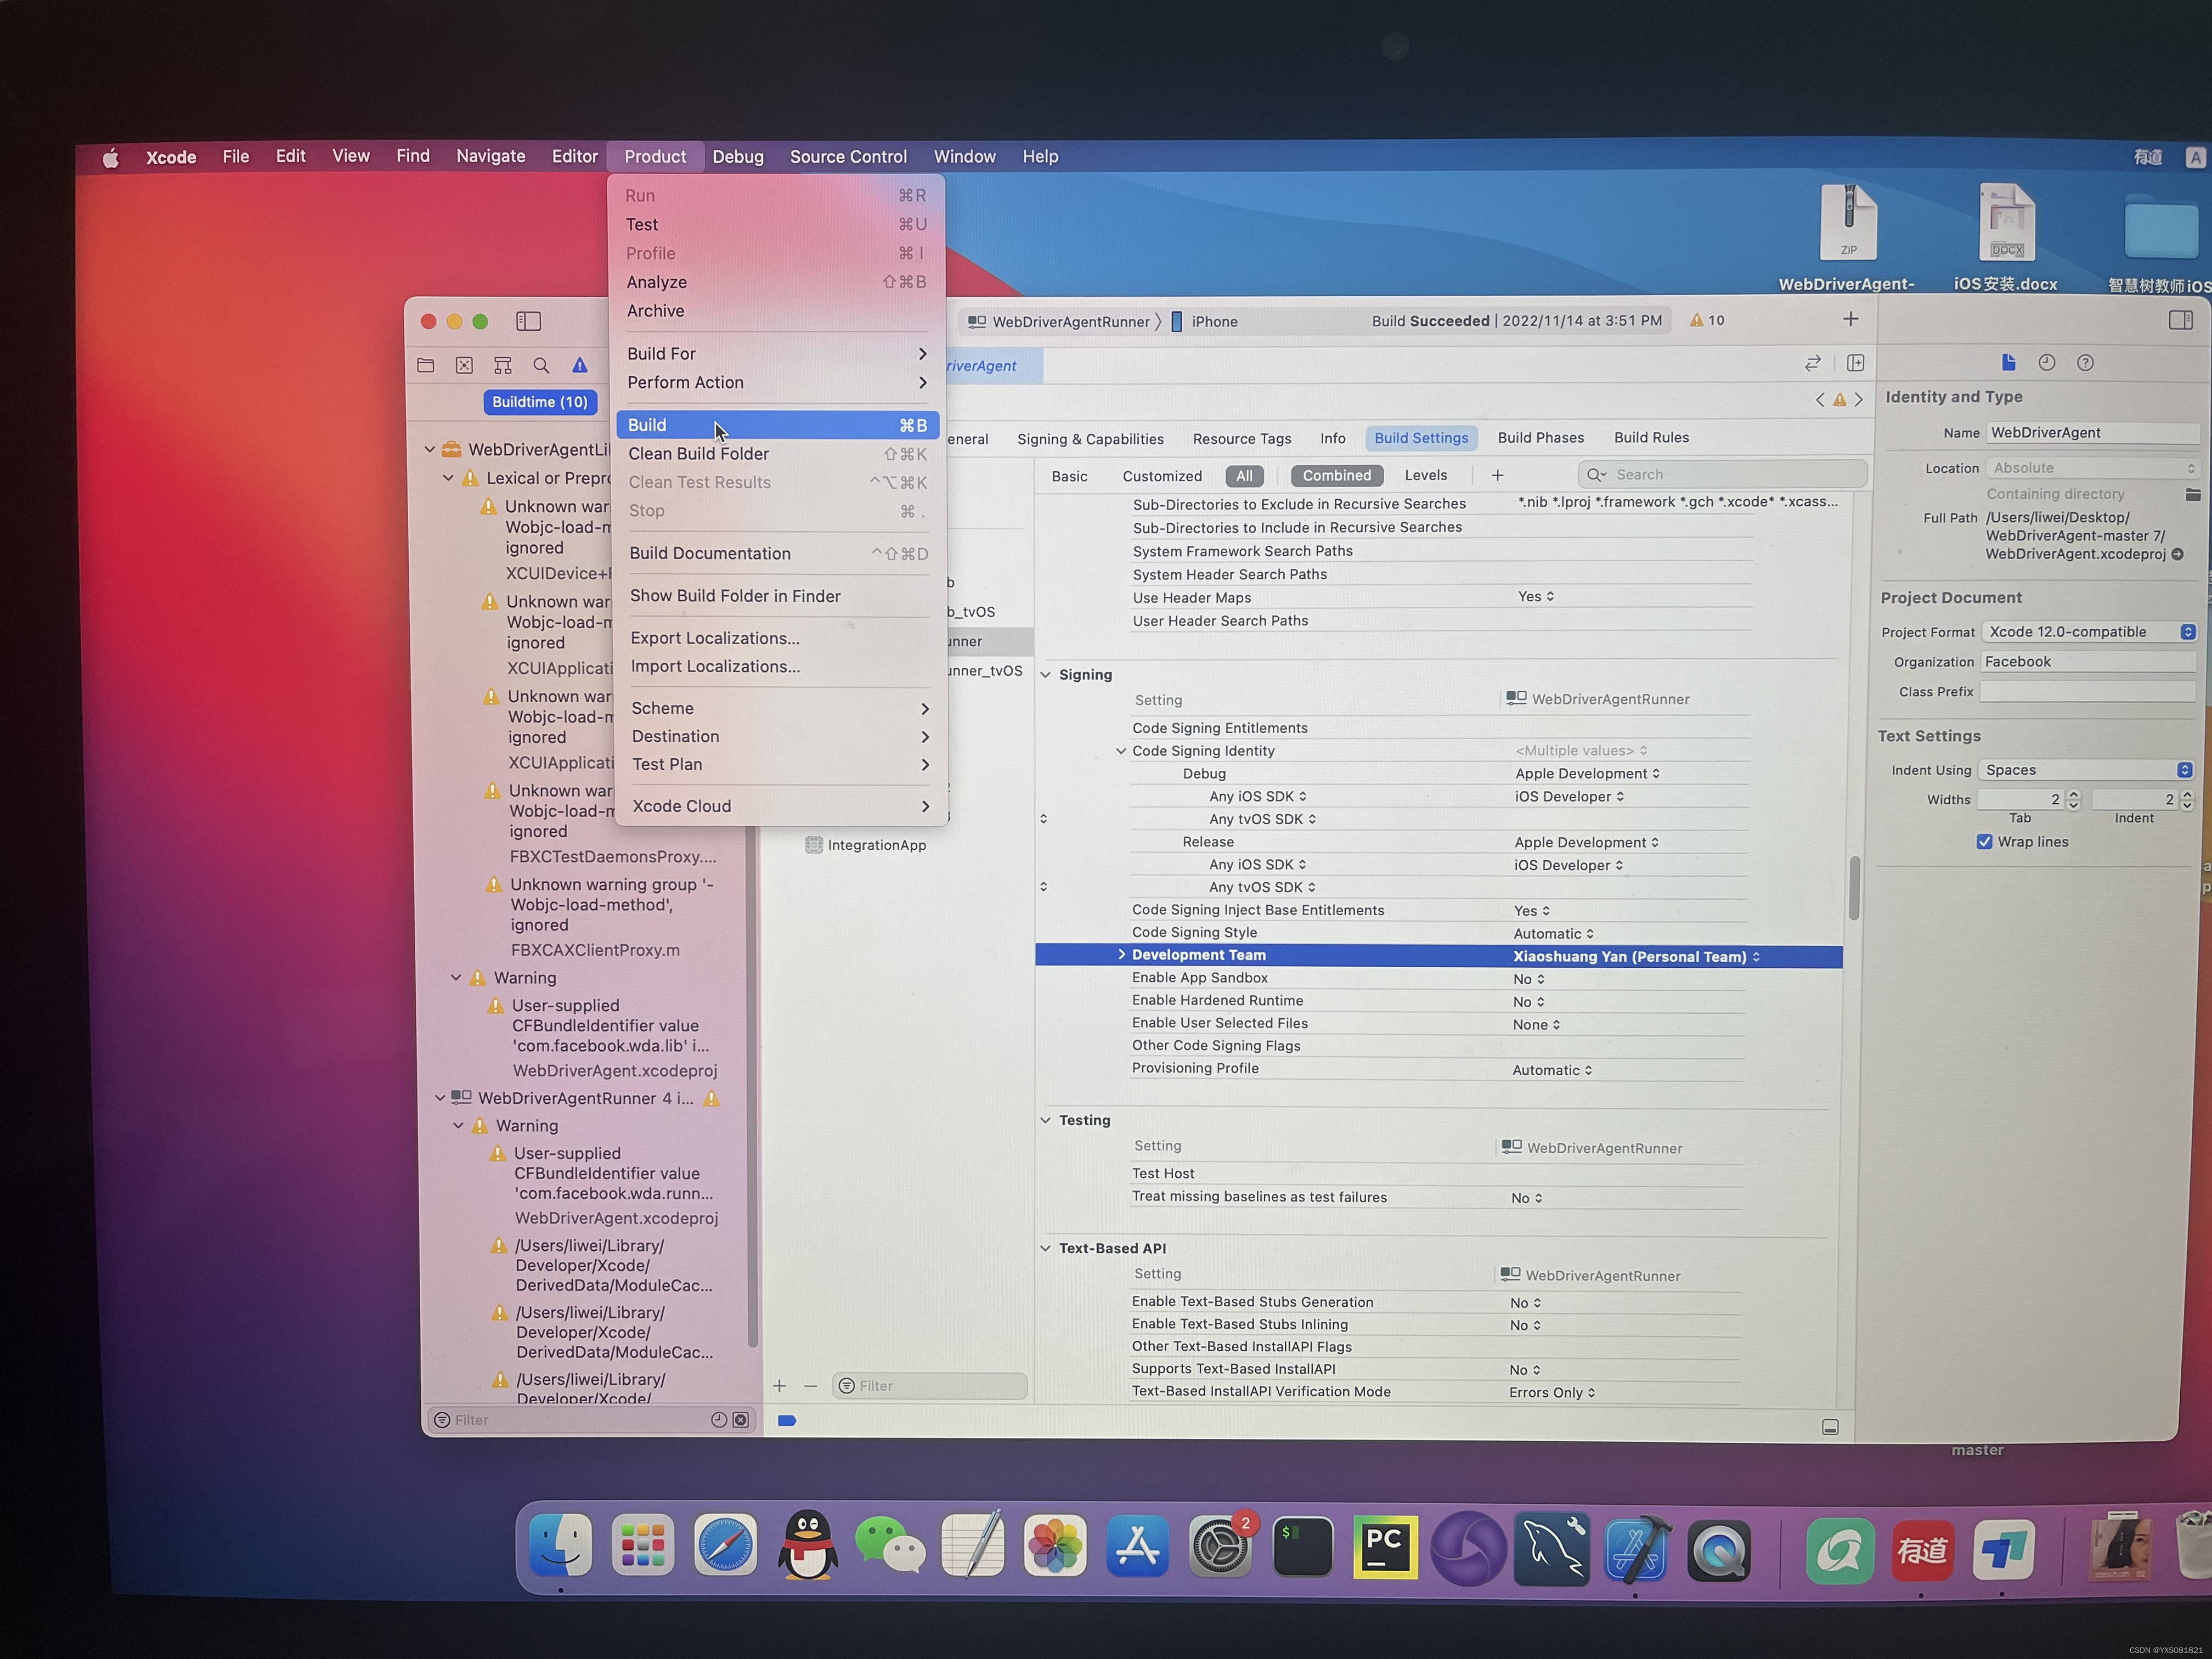Show the History inspector clock icon

tap(2047, 363)
